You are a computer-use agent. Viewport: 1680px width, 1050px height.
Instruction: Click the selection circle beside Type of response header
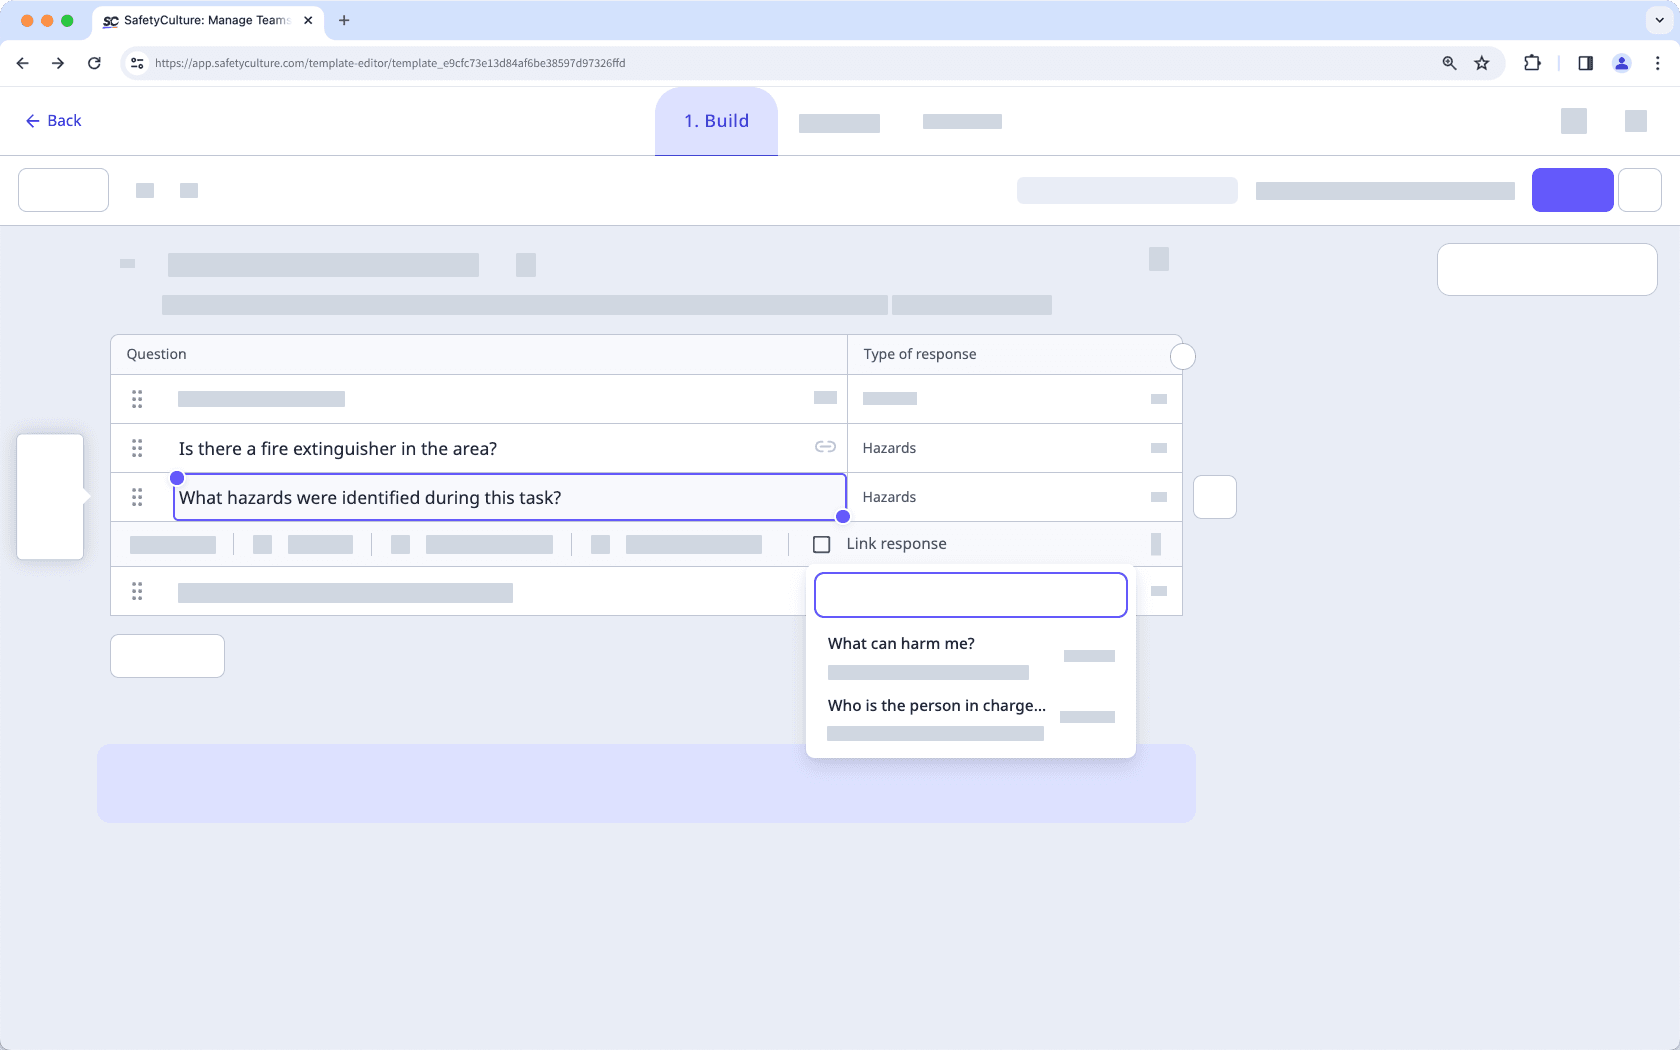(1183, 356)
